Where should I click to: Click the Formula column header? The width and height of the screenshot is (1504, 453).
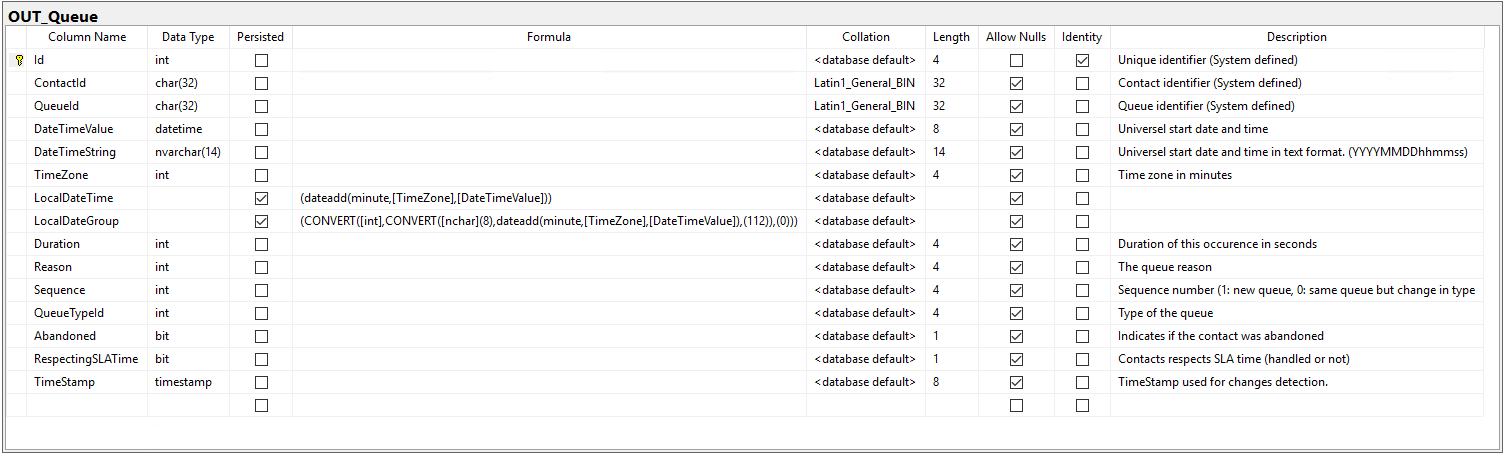point(549,37)
